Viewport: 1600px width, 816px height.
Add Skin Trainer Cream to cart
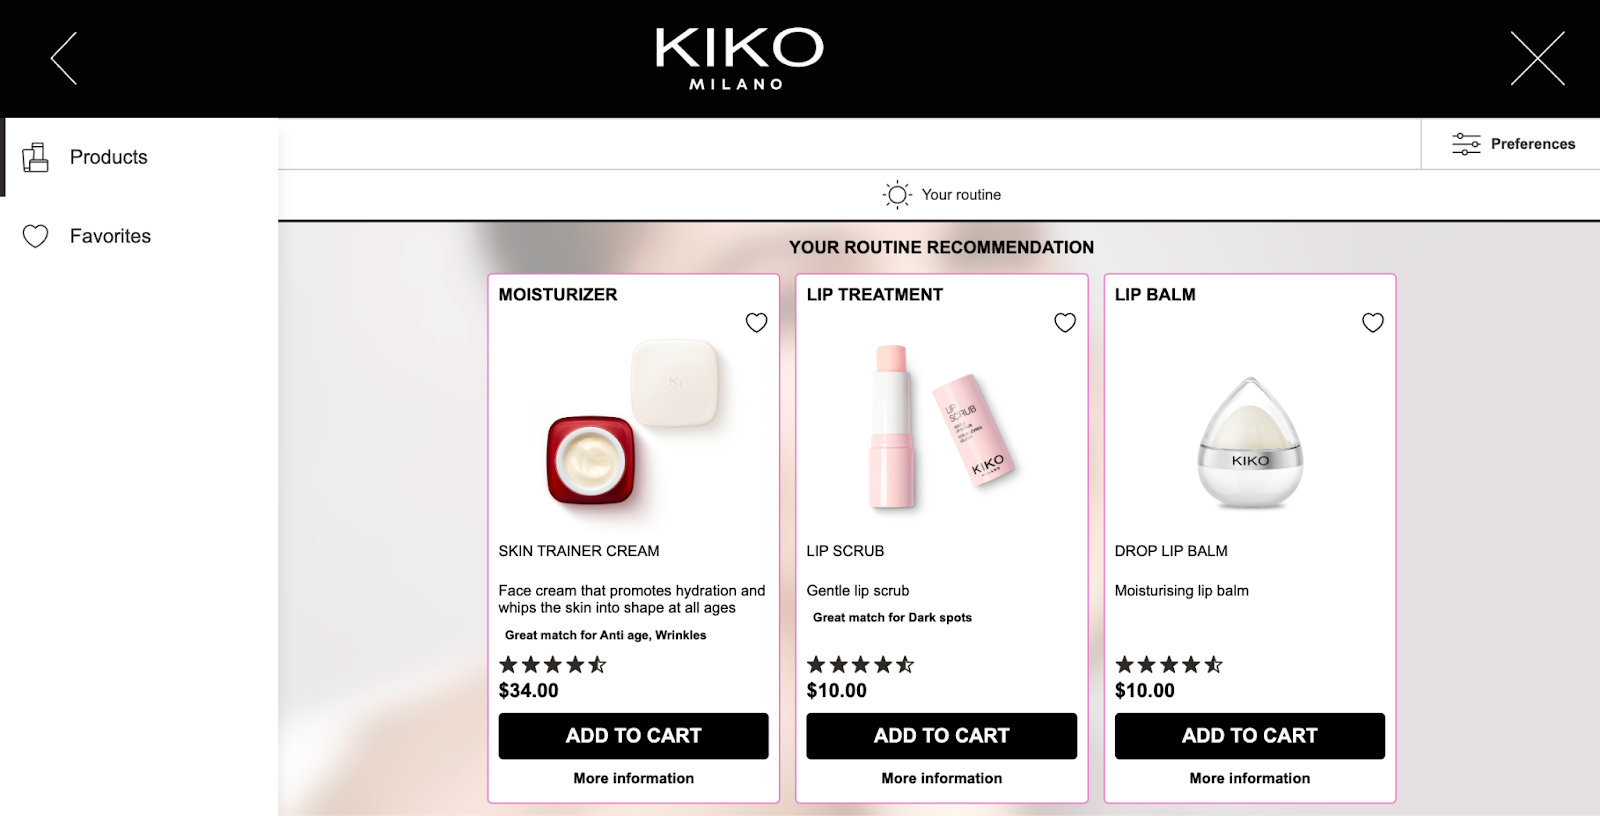tap(634, 736)
